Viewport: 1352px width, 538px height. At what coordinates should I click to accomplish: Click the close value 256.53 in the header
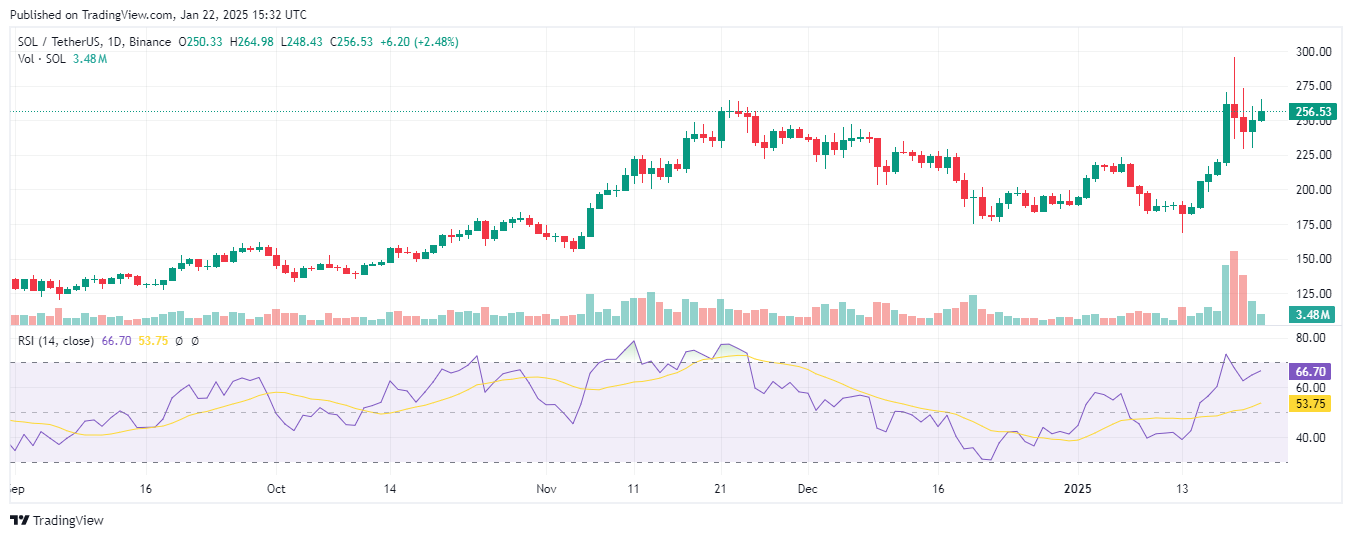pyautogui.click(x=354, y=42)
